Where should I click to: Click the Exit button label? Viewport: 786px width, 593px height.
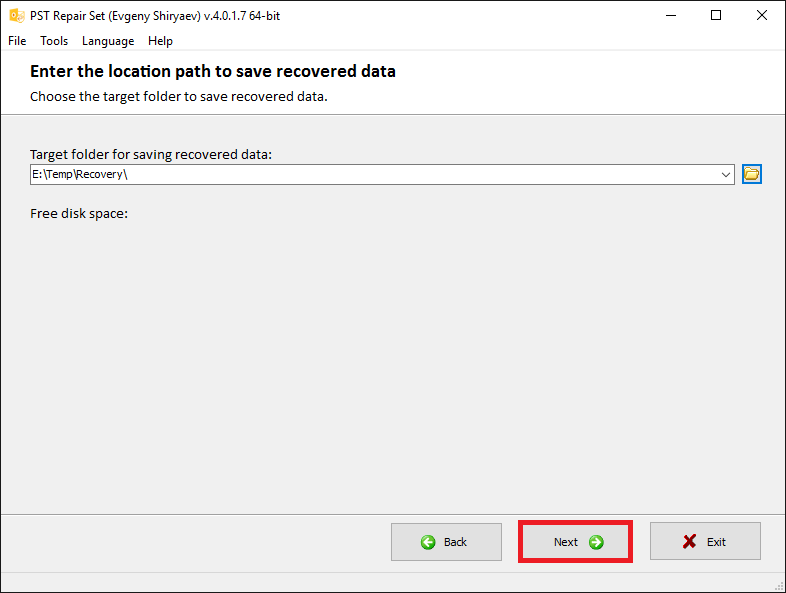tap(716, 542)
